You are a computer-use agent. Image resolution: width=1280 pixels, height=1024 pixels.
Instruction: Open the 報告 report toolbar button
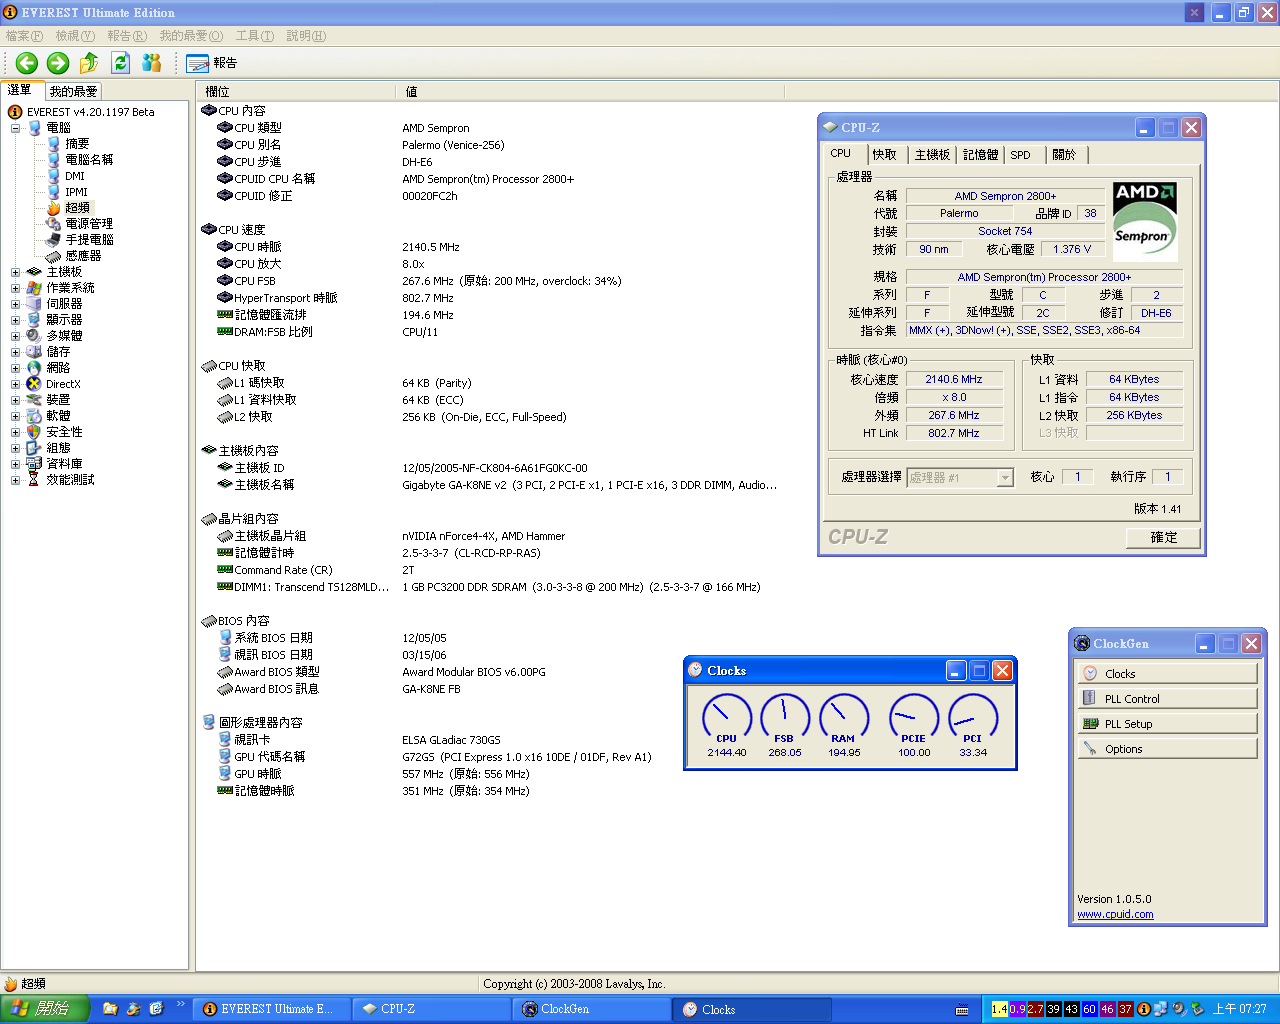point(212,63)
